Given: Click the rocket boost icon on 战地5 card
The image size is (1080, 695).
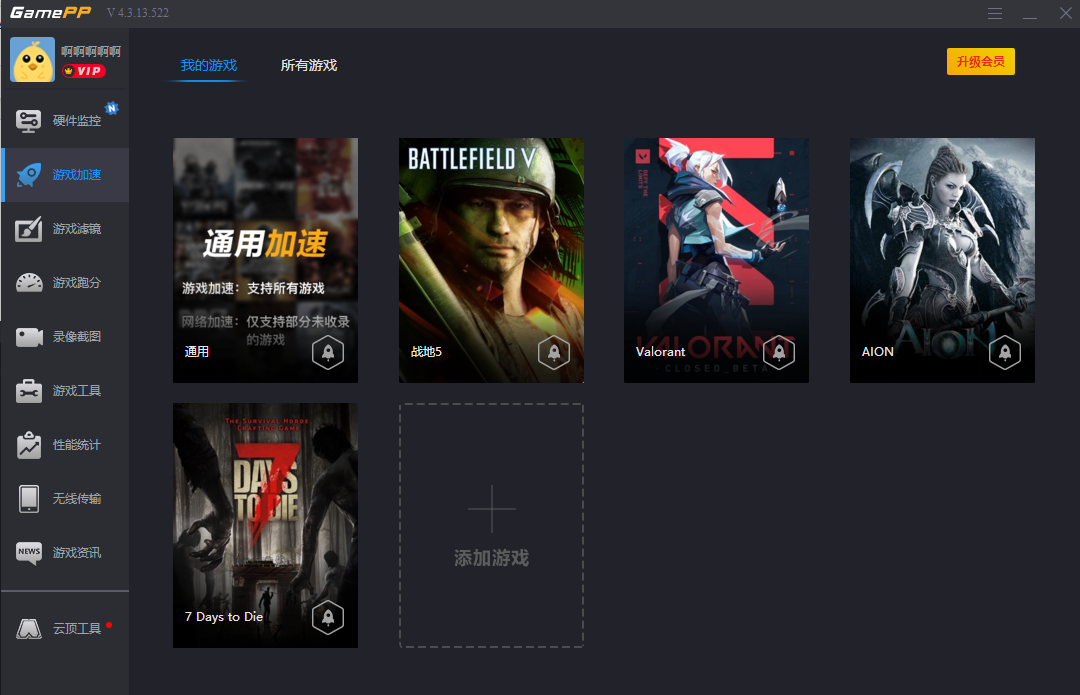Looking at the screenshot, I should [554, 353].
